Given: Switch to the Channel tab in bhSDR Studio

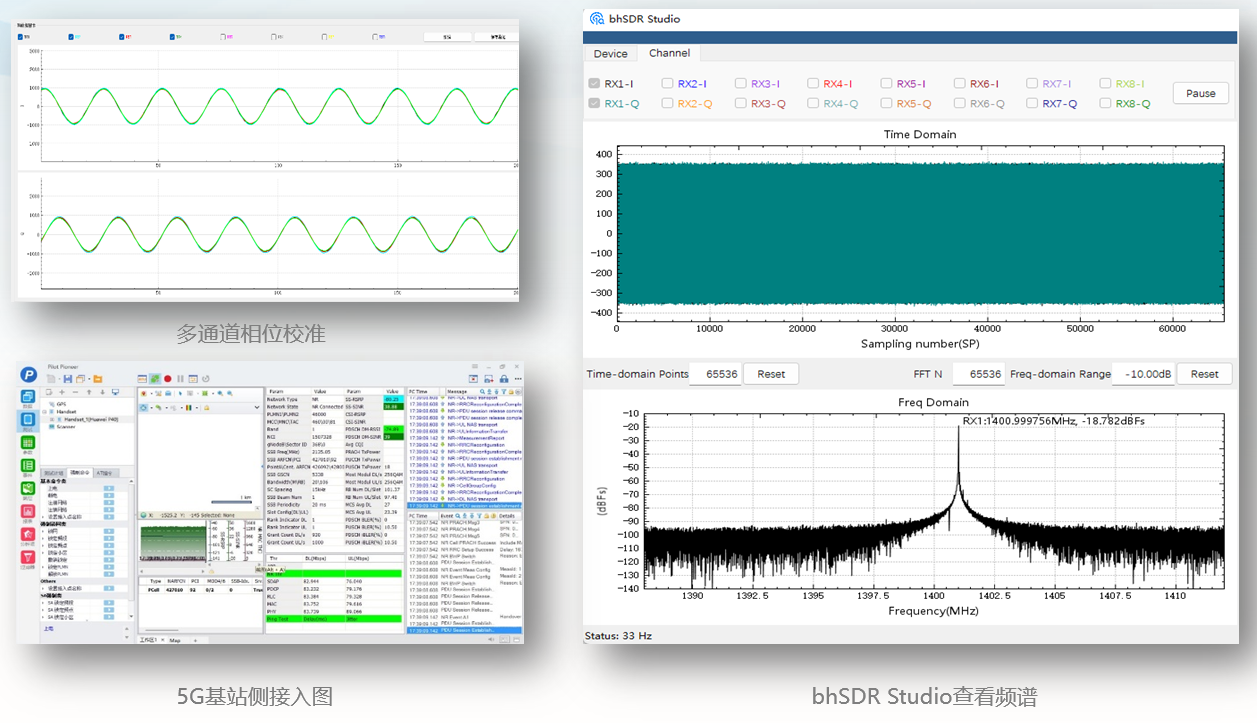Looking at the screenshot, I should tap(669, 53).
